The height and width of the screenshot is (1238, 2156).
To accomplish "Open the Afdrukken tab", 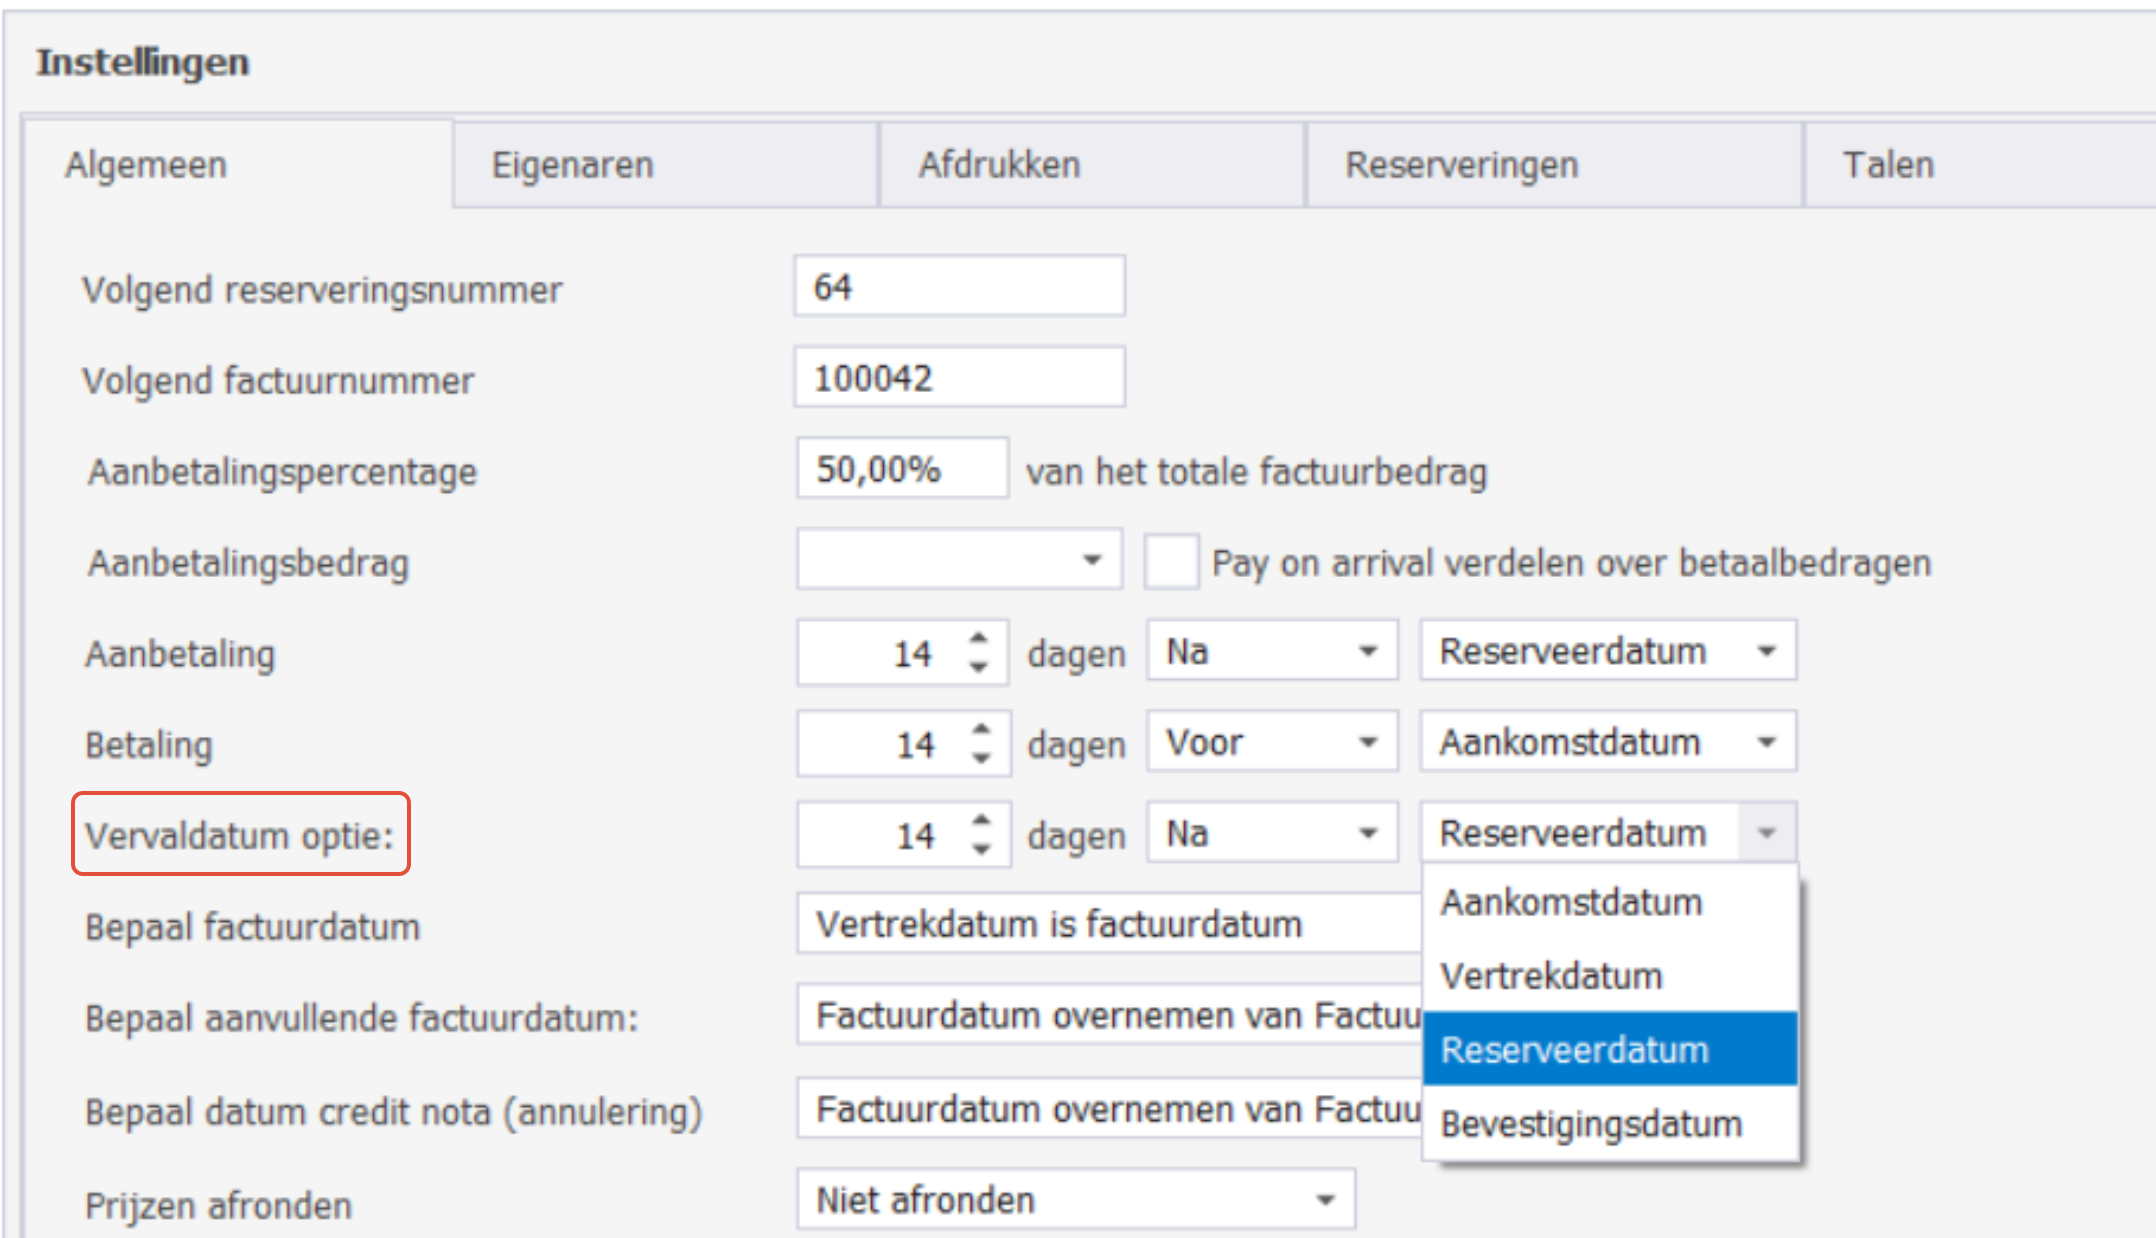I will pyautogui.click(x=999, y=165).
